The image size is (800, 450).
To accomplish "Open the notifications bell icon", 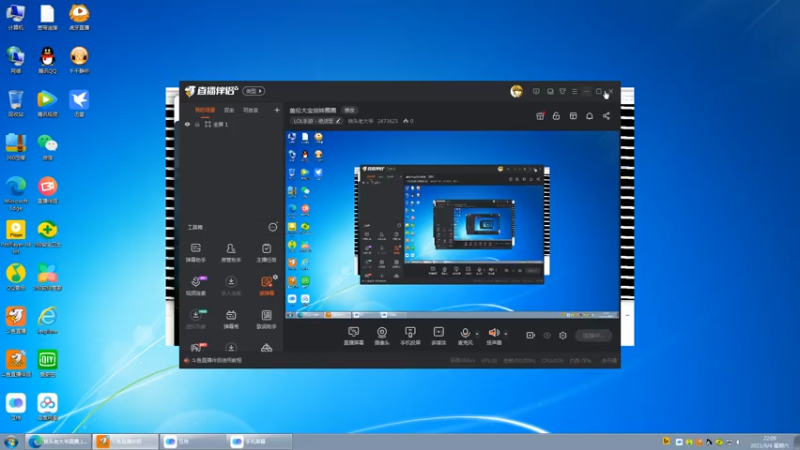I will pos(589,116).
